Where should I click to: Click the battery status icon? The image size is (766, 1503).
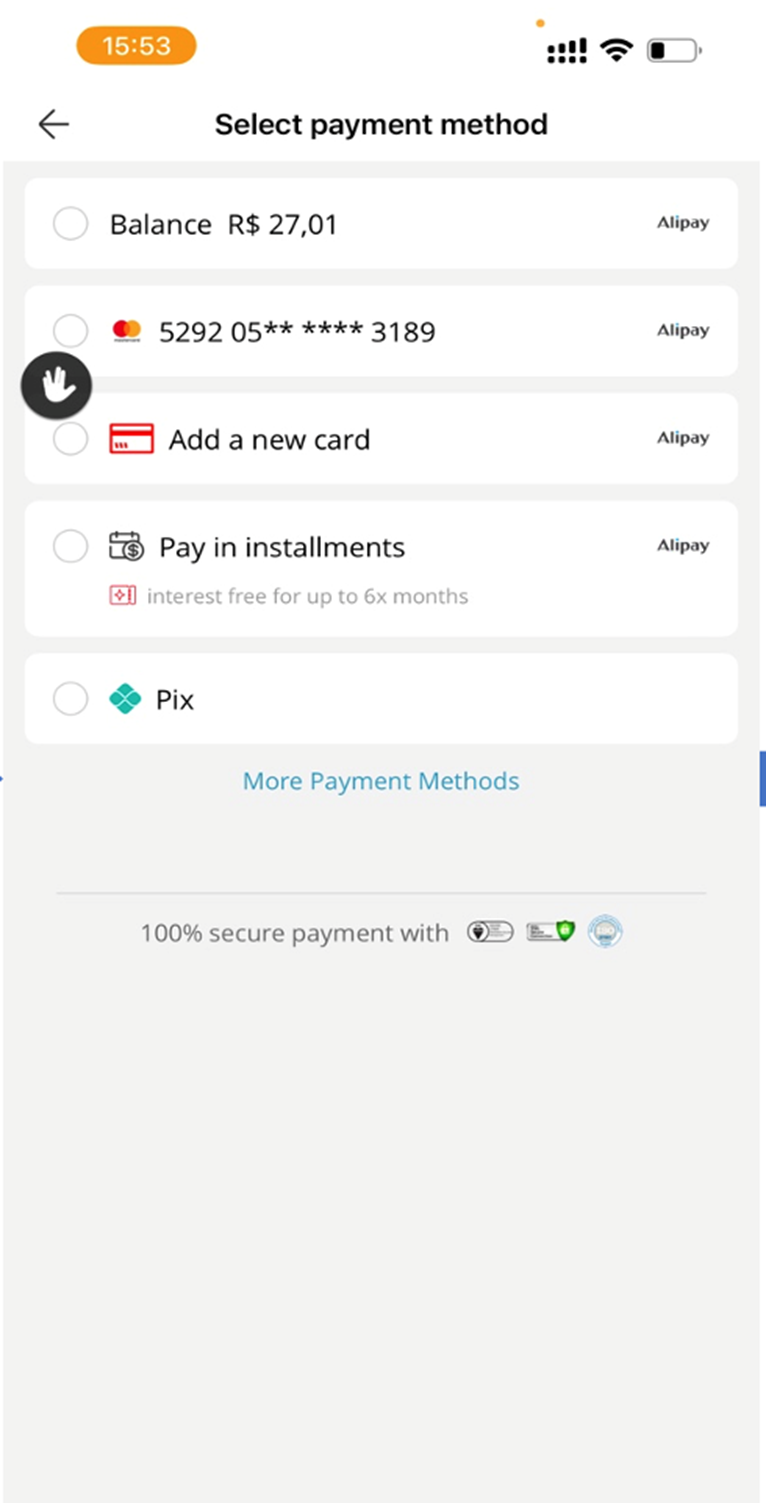click(674, 50)
